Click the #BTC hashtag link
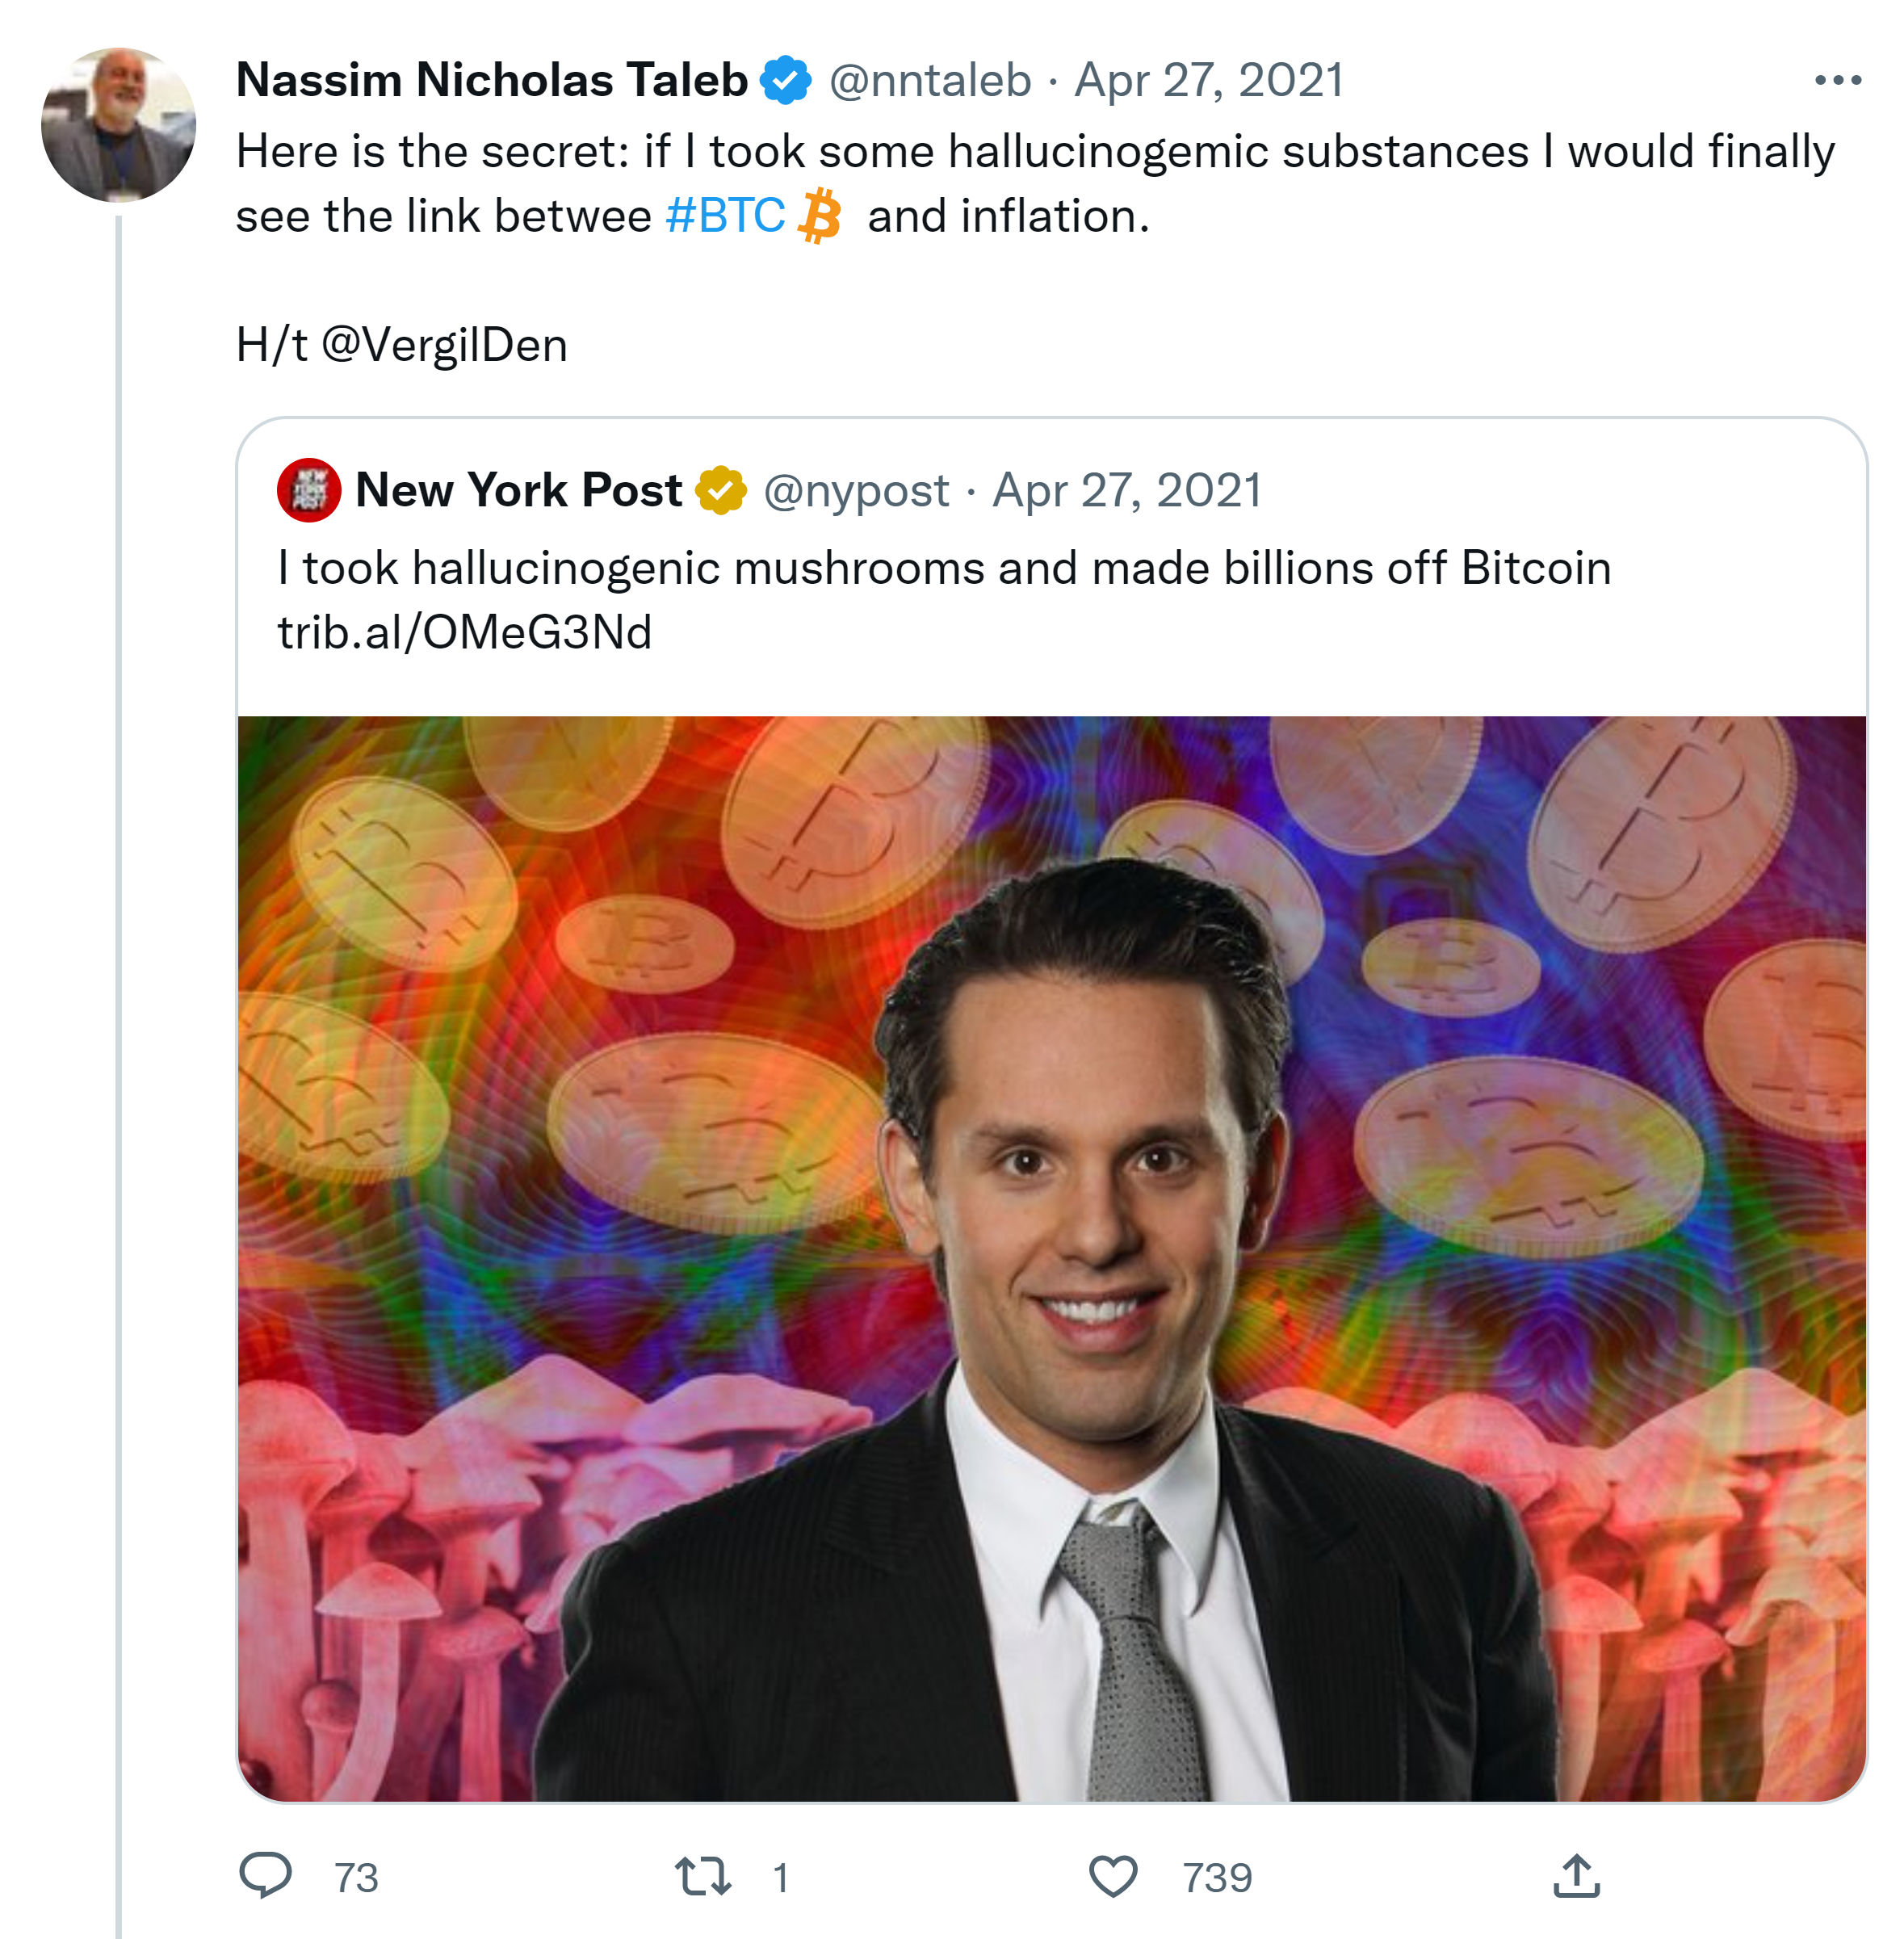This screenshot has width=1904, height=1939. point(726,216)
